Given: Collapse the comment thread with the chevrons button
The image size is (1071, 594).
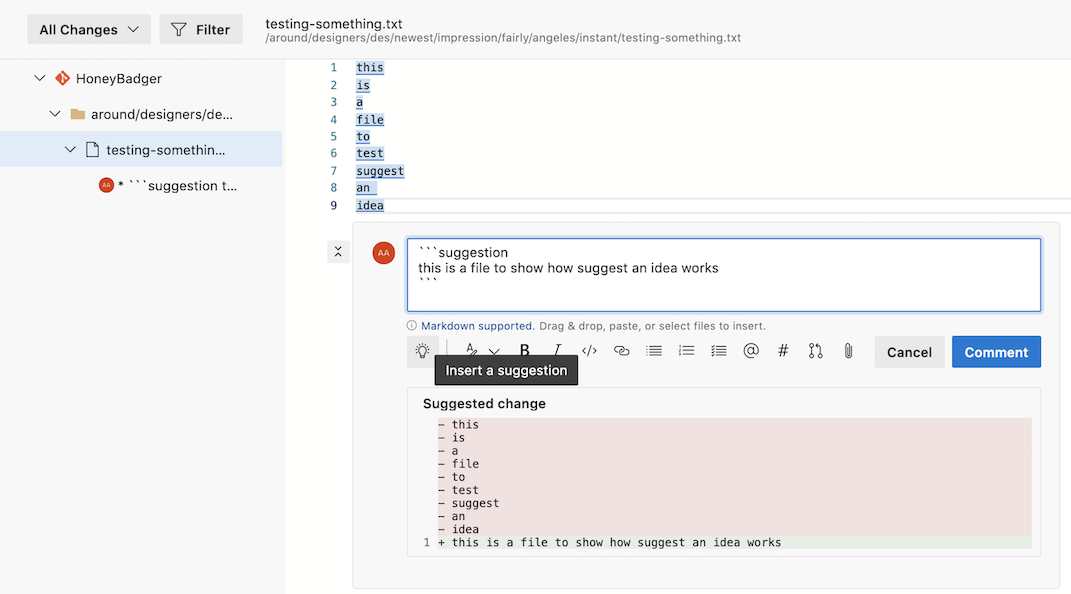Looking at the screenshot, I should point(338,252).
